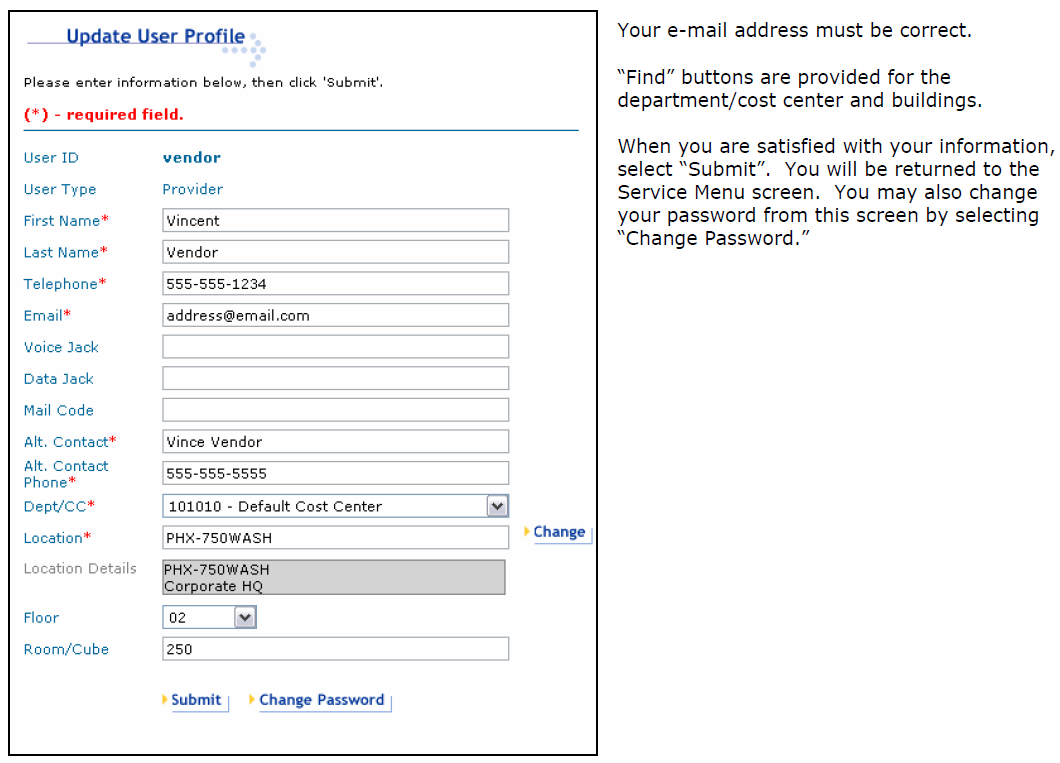
Task: Open the Change Password link
Action: pyautogui.click(x=321, y=700)
